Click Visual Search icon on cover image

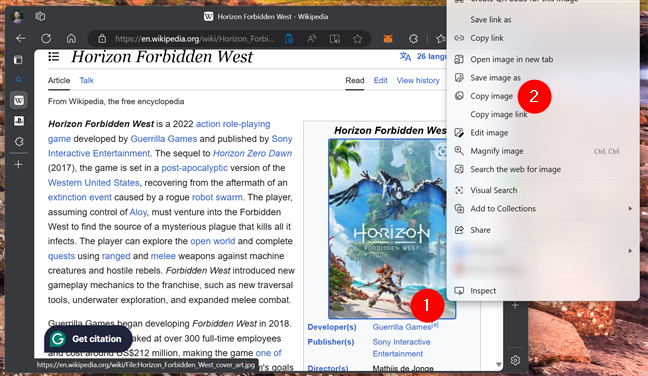point(442,151)
